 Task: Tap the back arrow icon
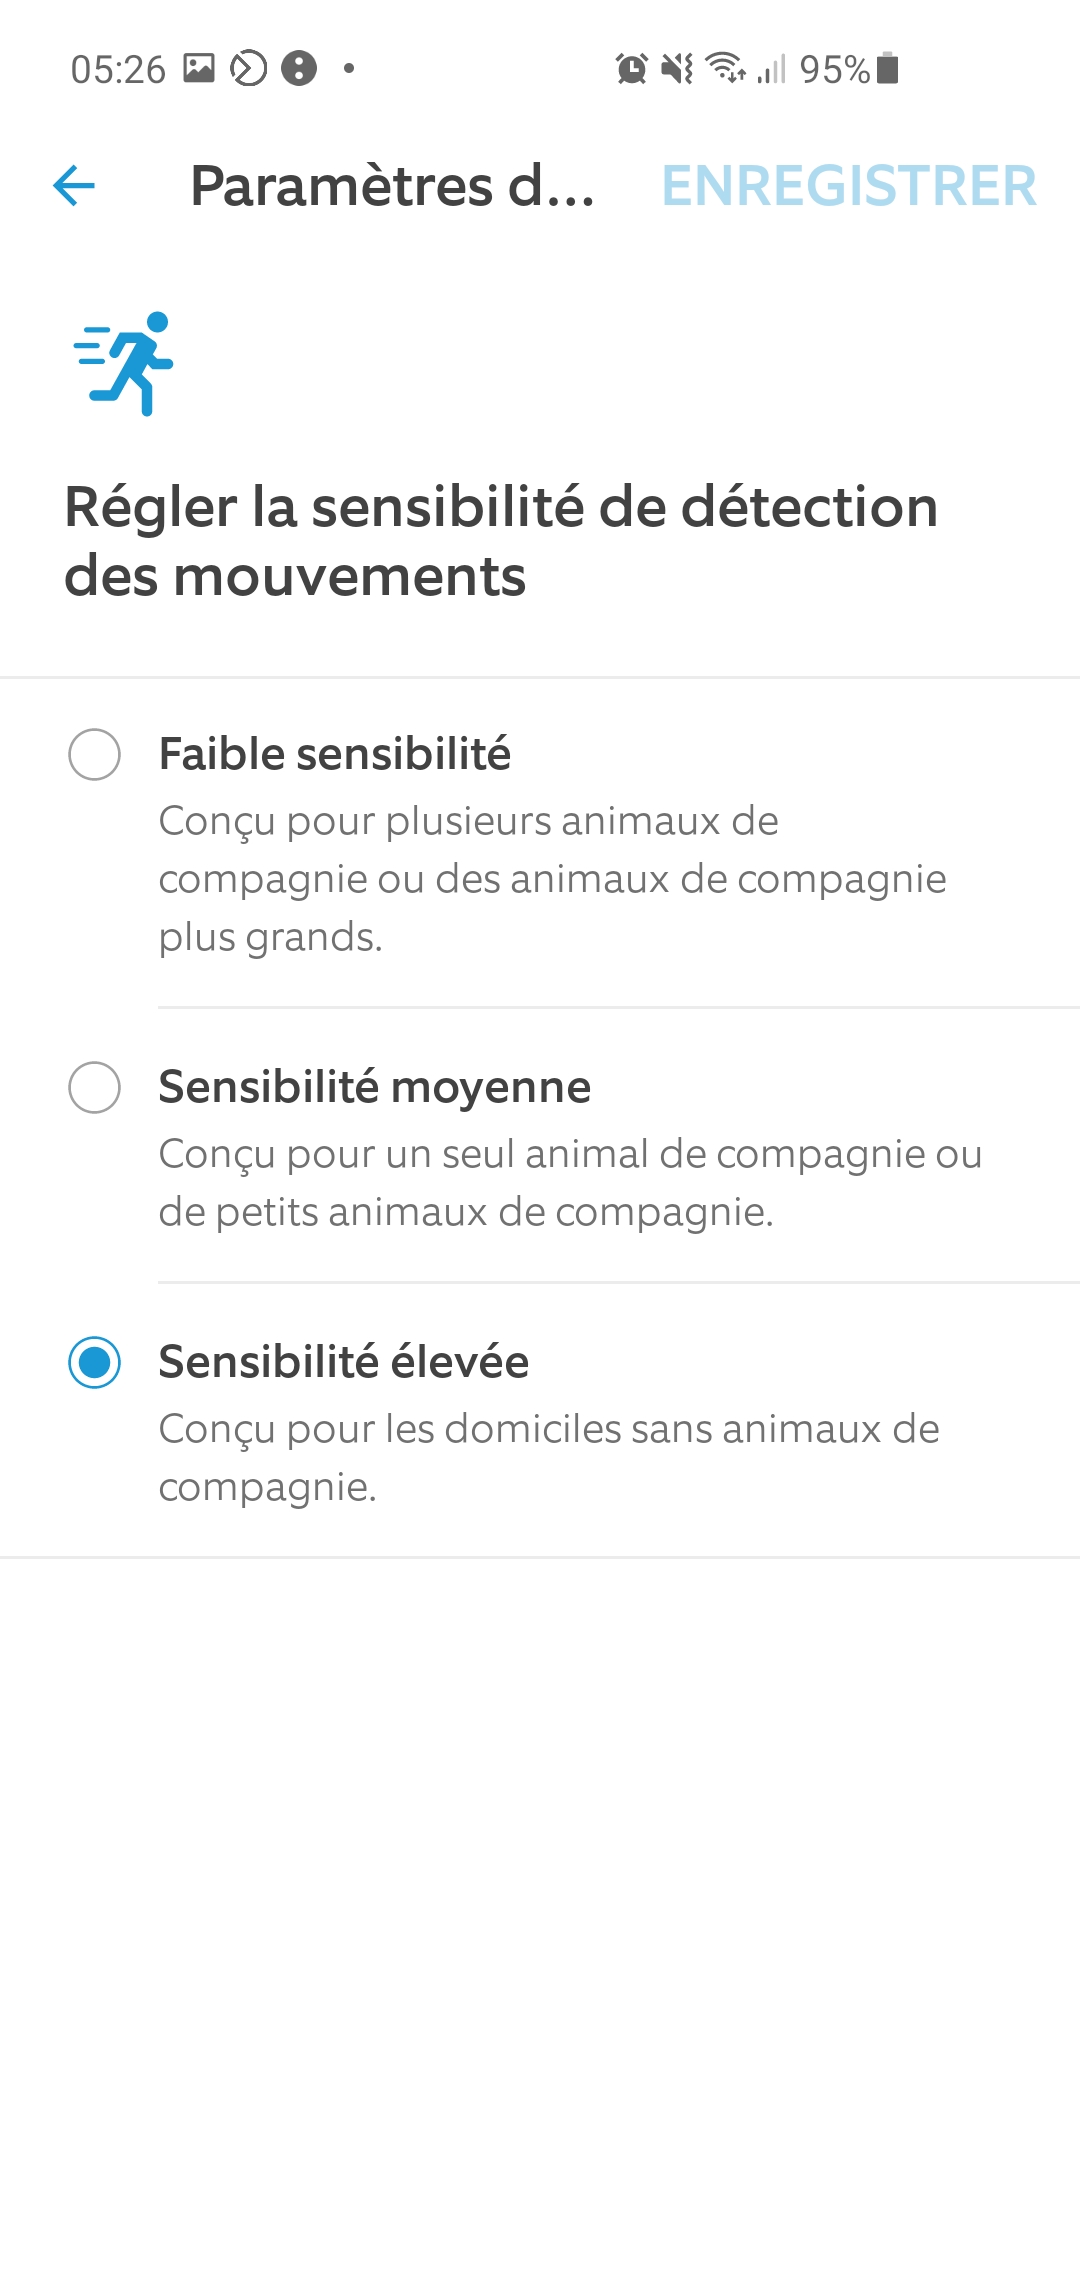click(74, 186)
